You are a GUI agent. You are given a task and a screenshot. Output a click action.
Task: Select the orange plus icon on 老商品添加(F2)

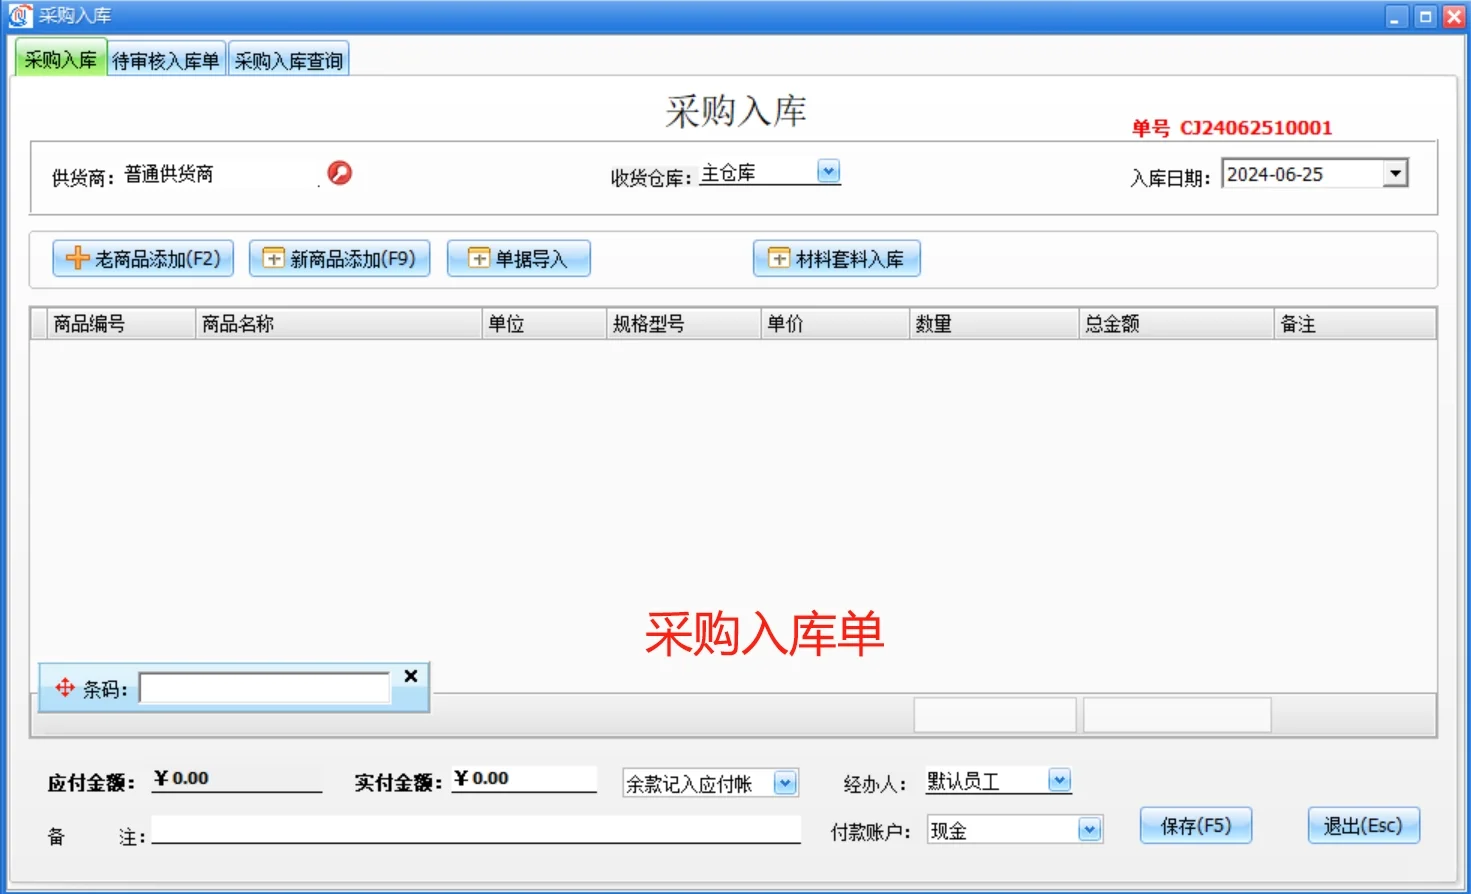tap(75, 258)
